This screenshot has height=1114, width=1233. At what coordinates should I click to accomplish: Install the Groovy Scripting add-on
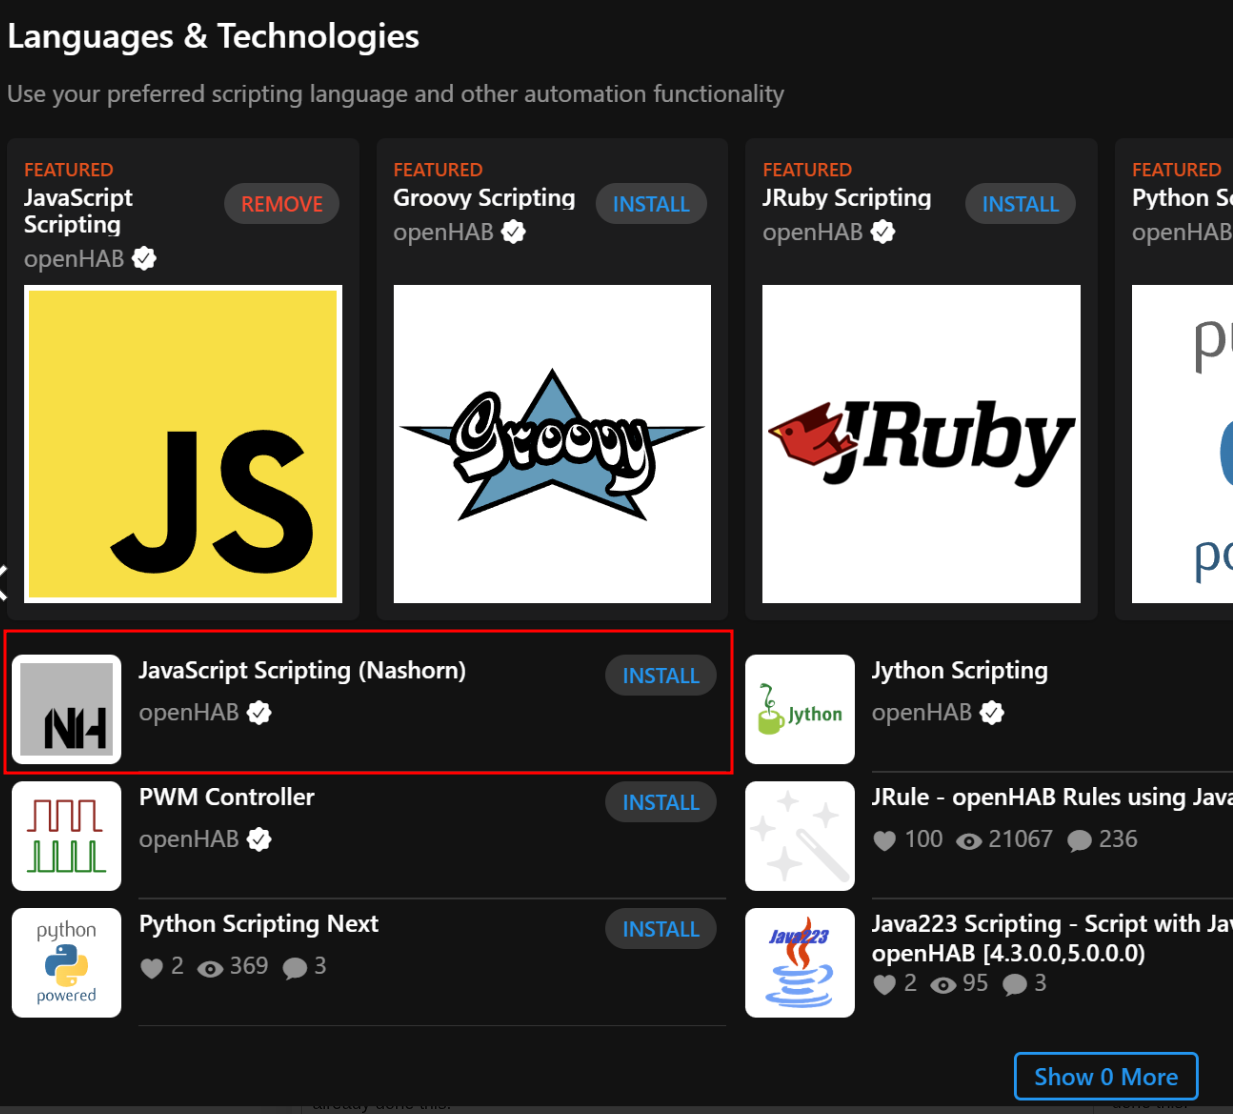click(x=651, y=204)
